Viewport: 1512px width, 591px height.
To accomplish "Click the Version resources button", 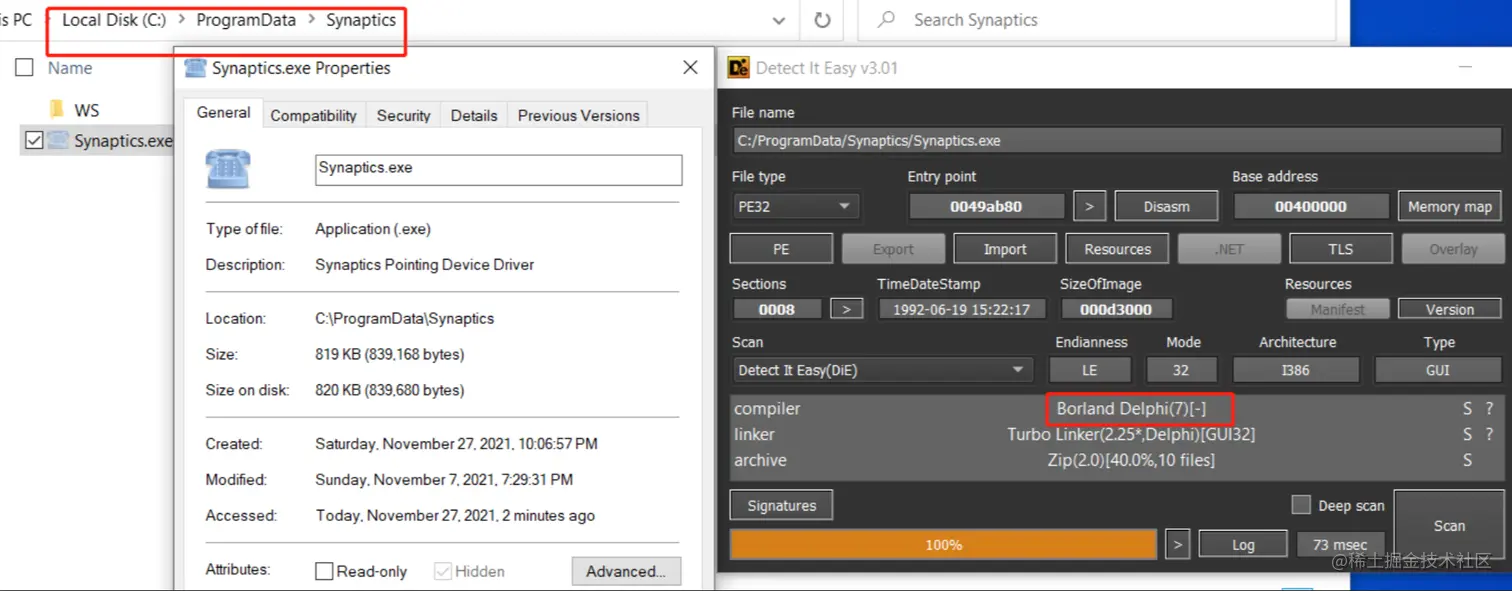I will pyautogui.click(x=1449, y=309).
